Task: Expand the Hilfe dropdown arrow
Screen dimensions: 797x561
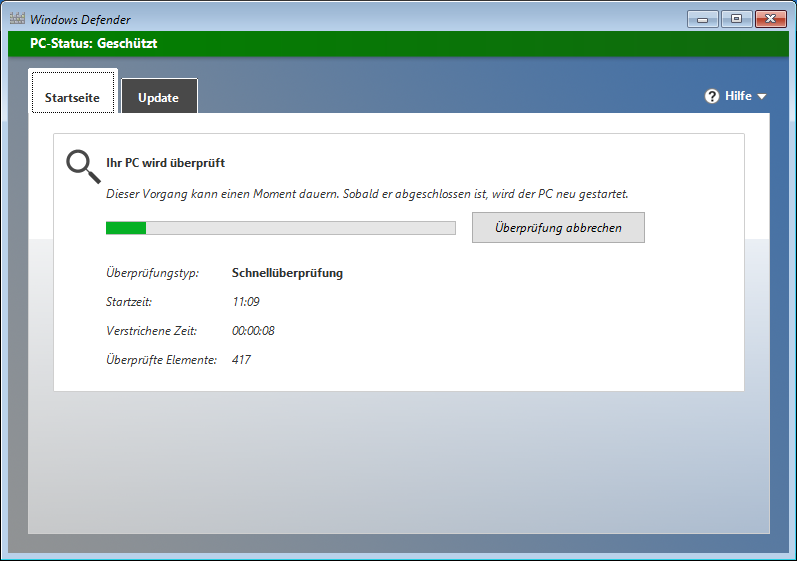Action: (761, 97)
